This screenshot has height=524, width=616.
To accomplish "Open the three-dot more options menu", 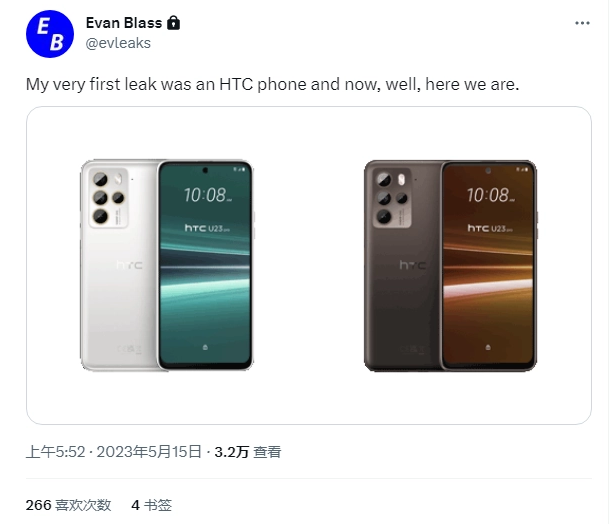I will [x=582, y=23].
